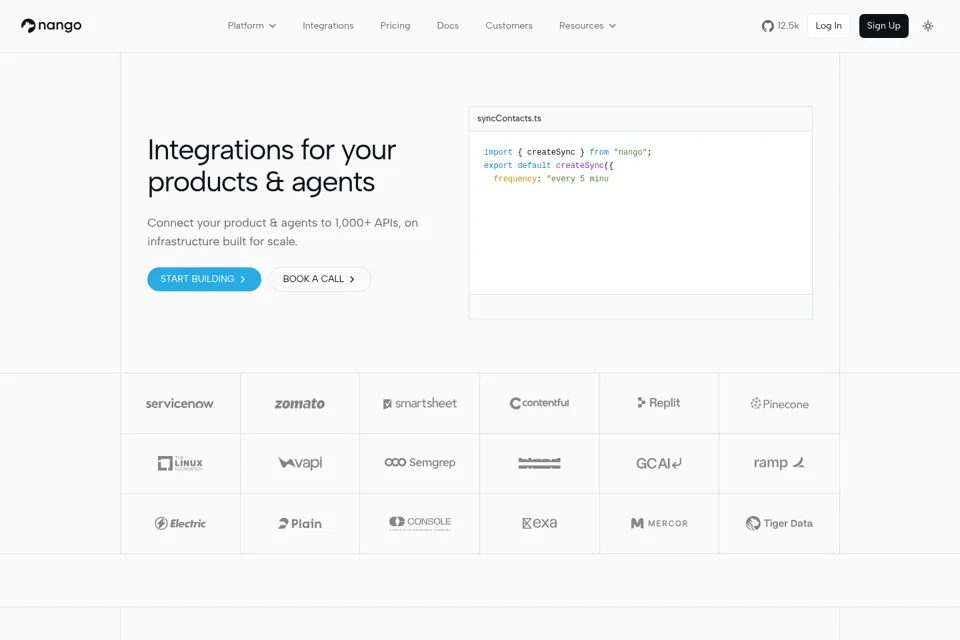Expand the Resources dropdown menu

(x=587, y=26)
